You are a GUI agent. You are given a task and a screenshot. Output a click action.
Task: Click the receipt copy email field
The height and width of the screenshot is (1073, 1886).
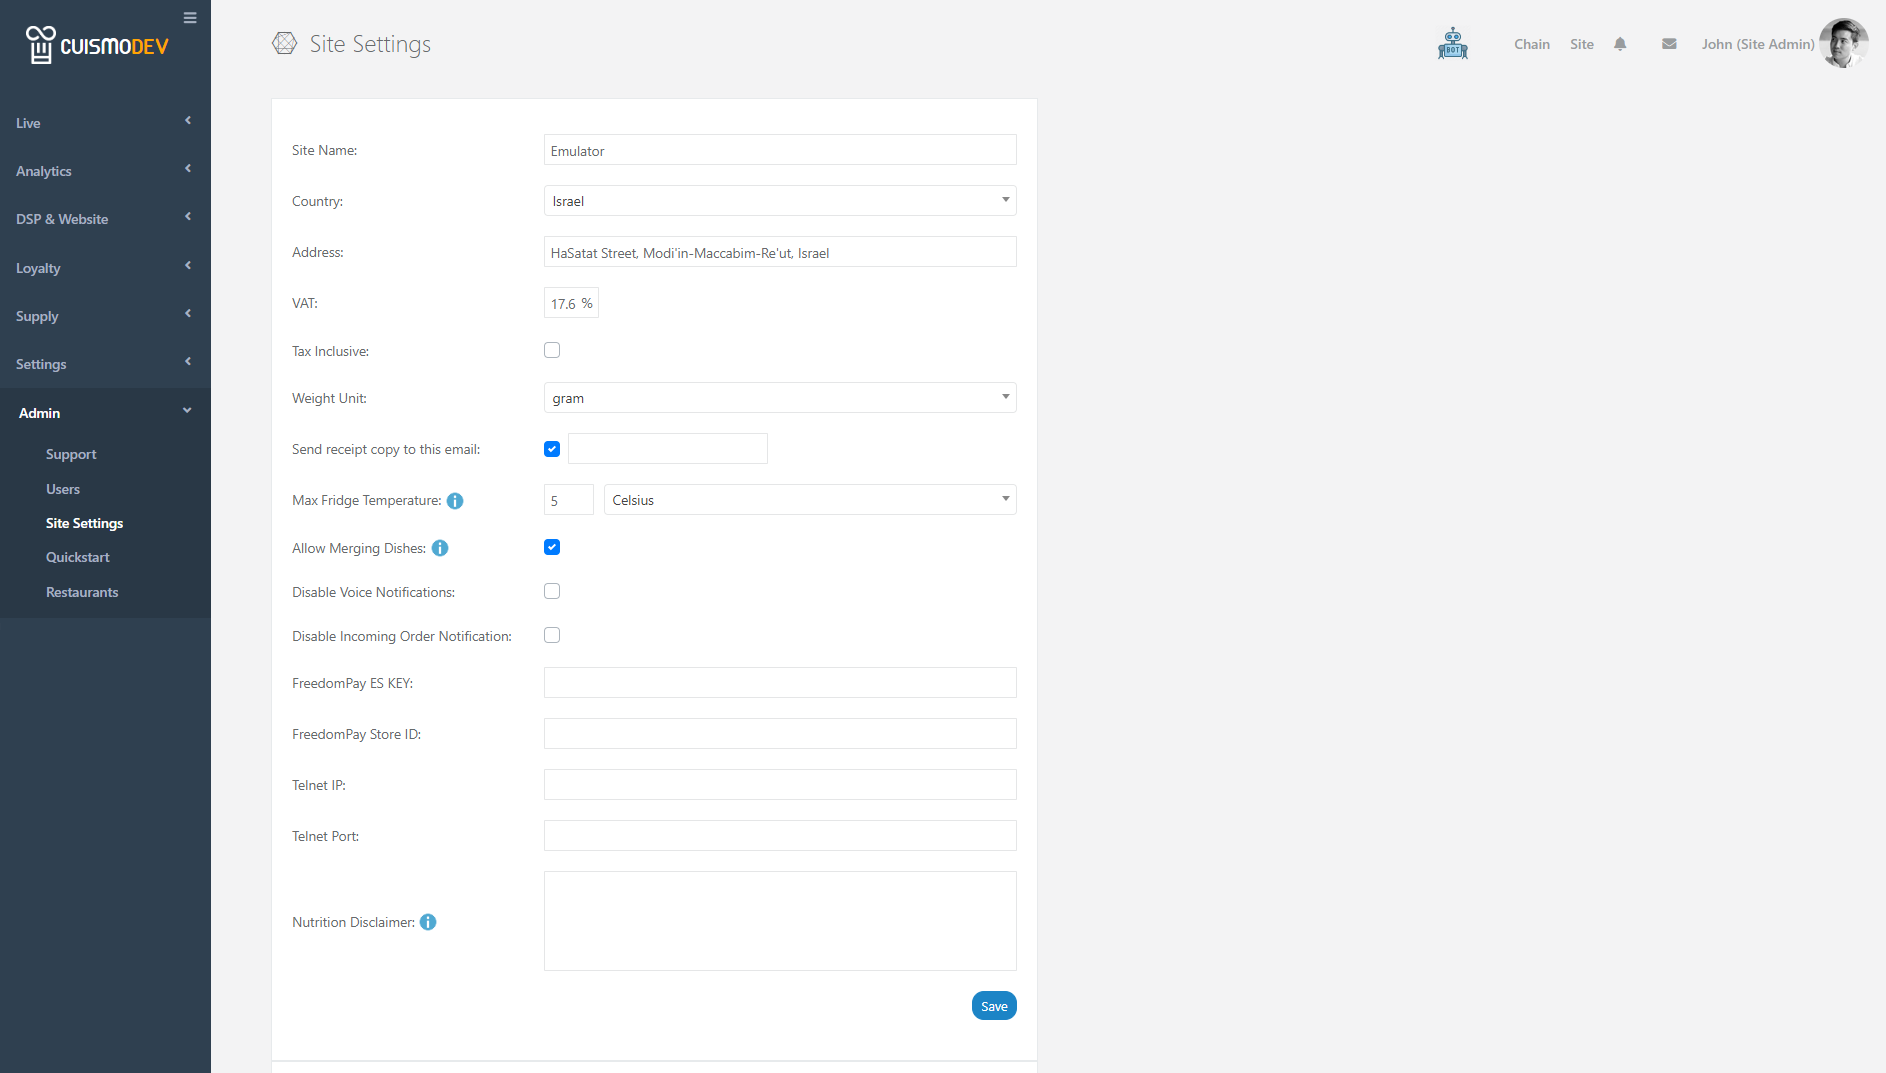pos(668,449)
